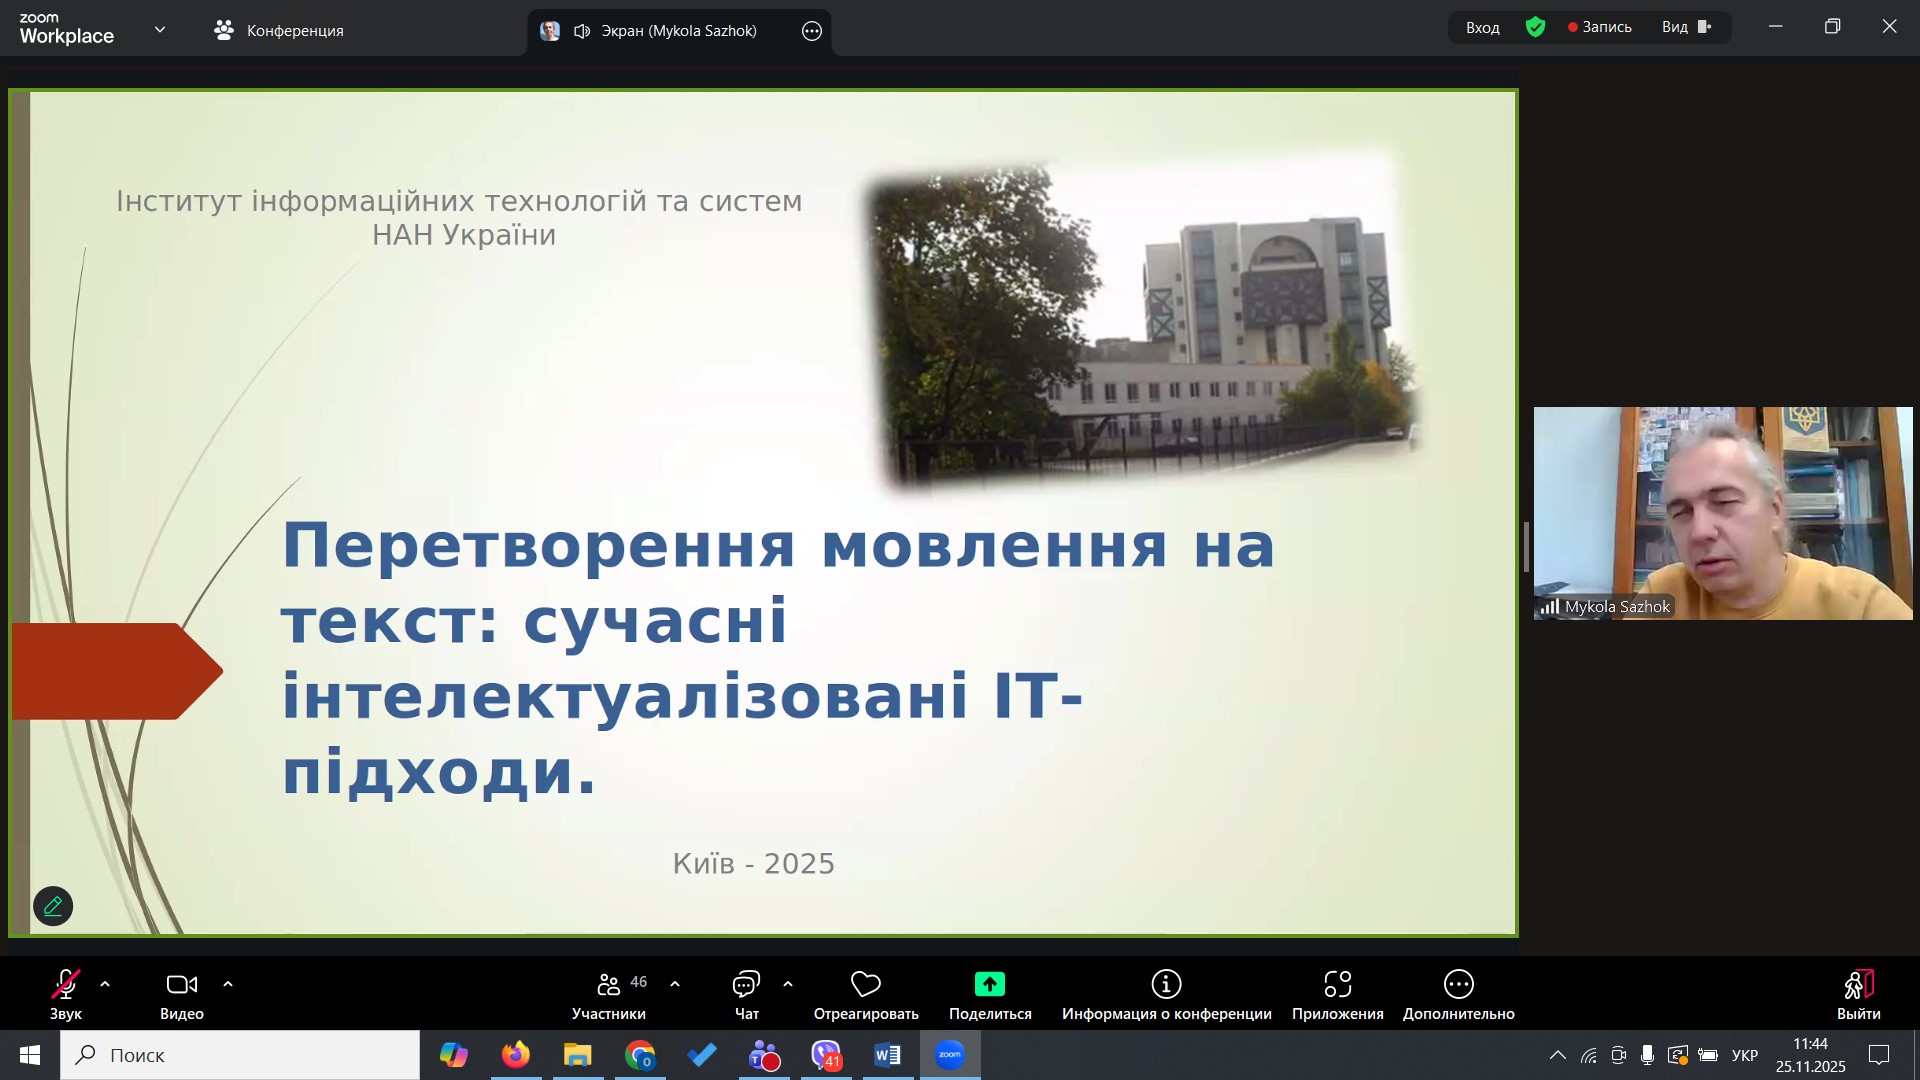Image resolution: width=1920 pixels, height=1080 pixels.
Task: Click the green Share screen icon
Action: point(989,985)
